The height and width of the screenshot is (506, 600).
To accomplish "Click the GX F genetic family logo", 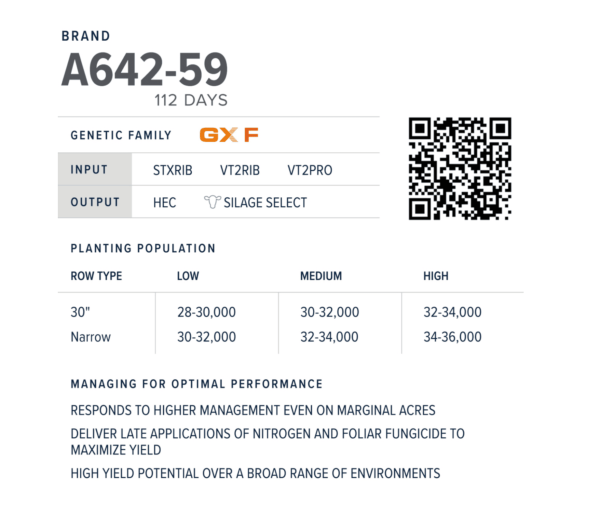I will coord(229,135).
